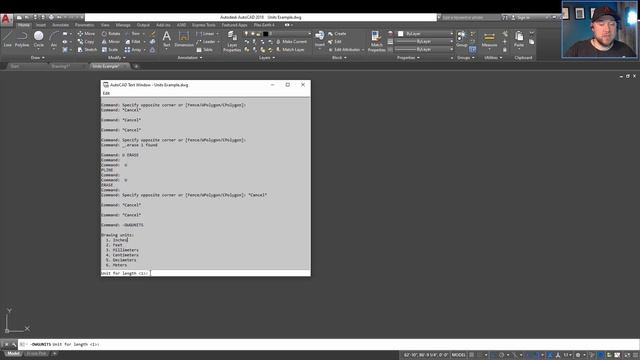640x360 pixels.
Task: Click the keyword search box
Action: [x=470, y=18]
